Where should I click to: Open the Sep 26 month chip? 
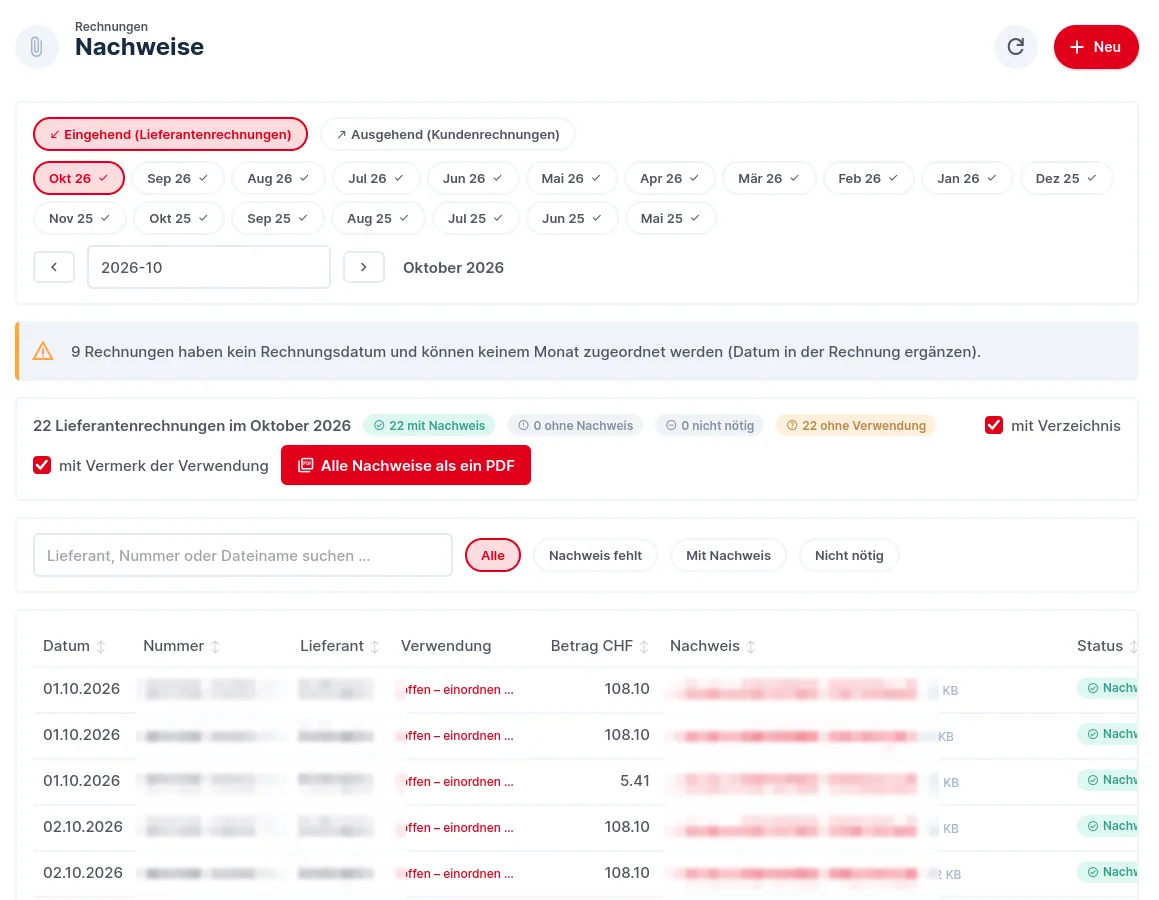[177, 179]
